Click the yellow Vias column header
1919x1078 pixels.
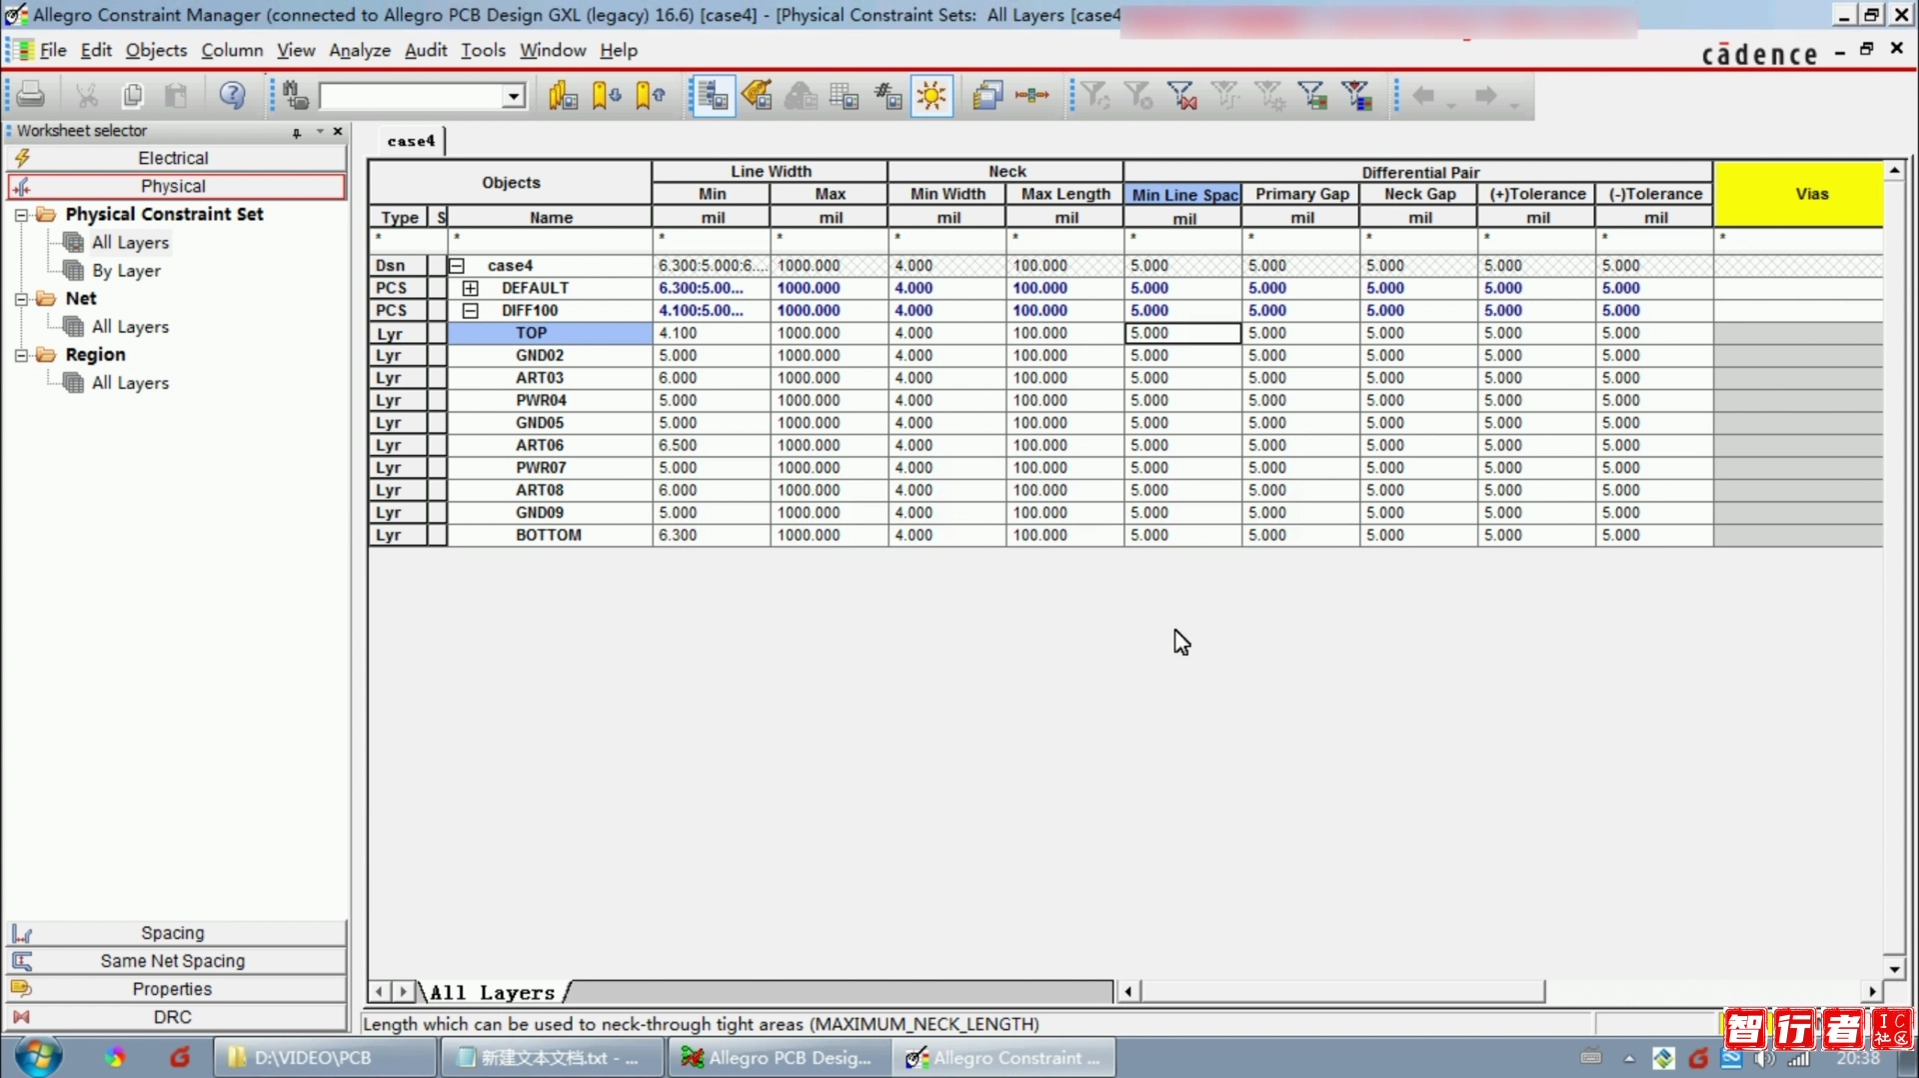coord(1799,194)
